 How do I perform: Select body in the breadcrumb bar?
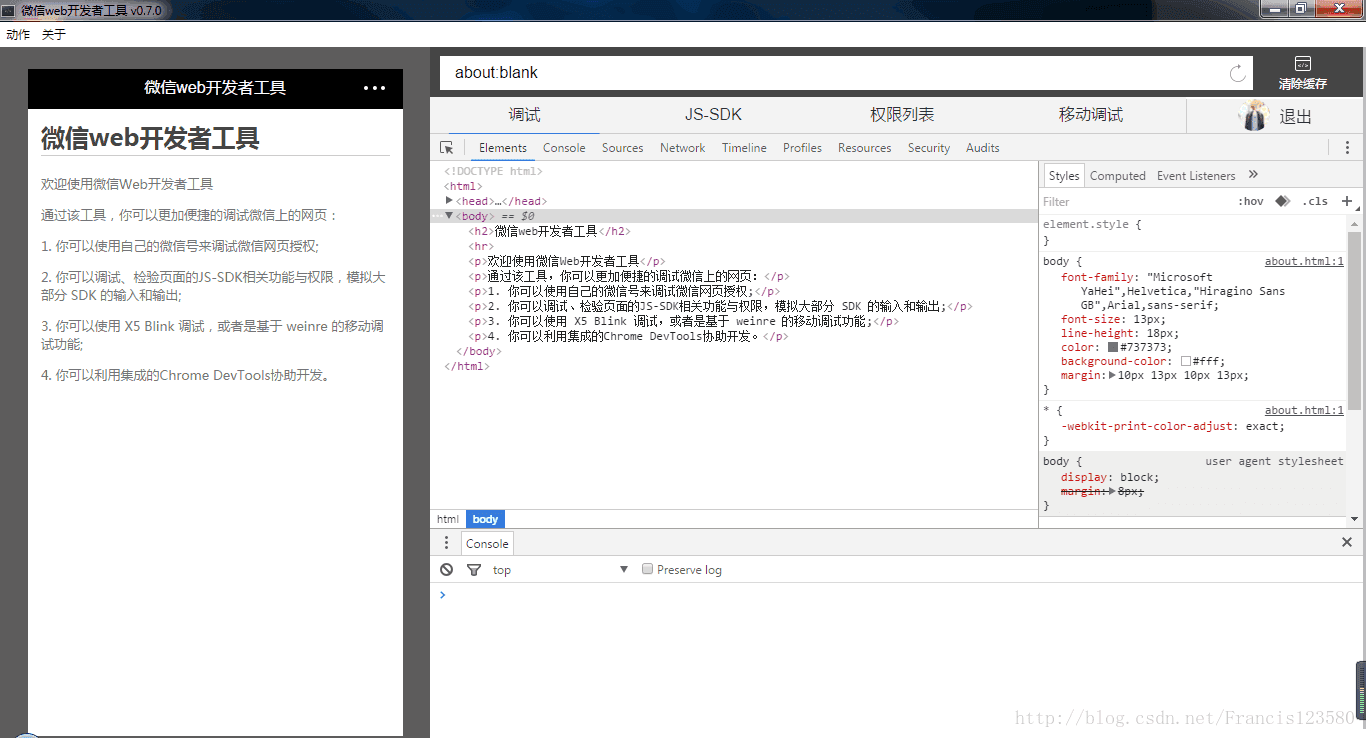click(x=485, y=519)
